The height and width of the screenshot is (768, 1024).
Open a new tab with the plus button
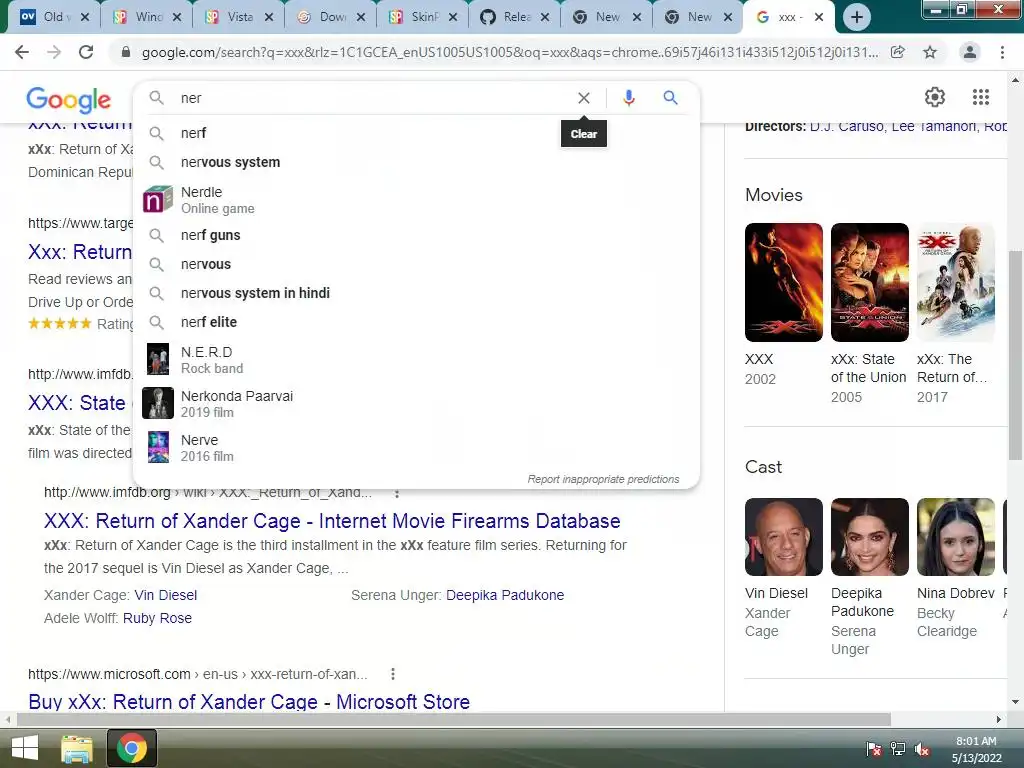[x=857, y=17]
